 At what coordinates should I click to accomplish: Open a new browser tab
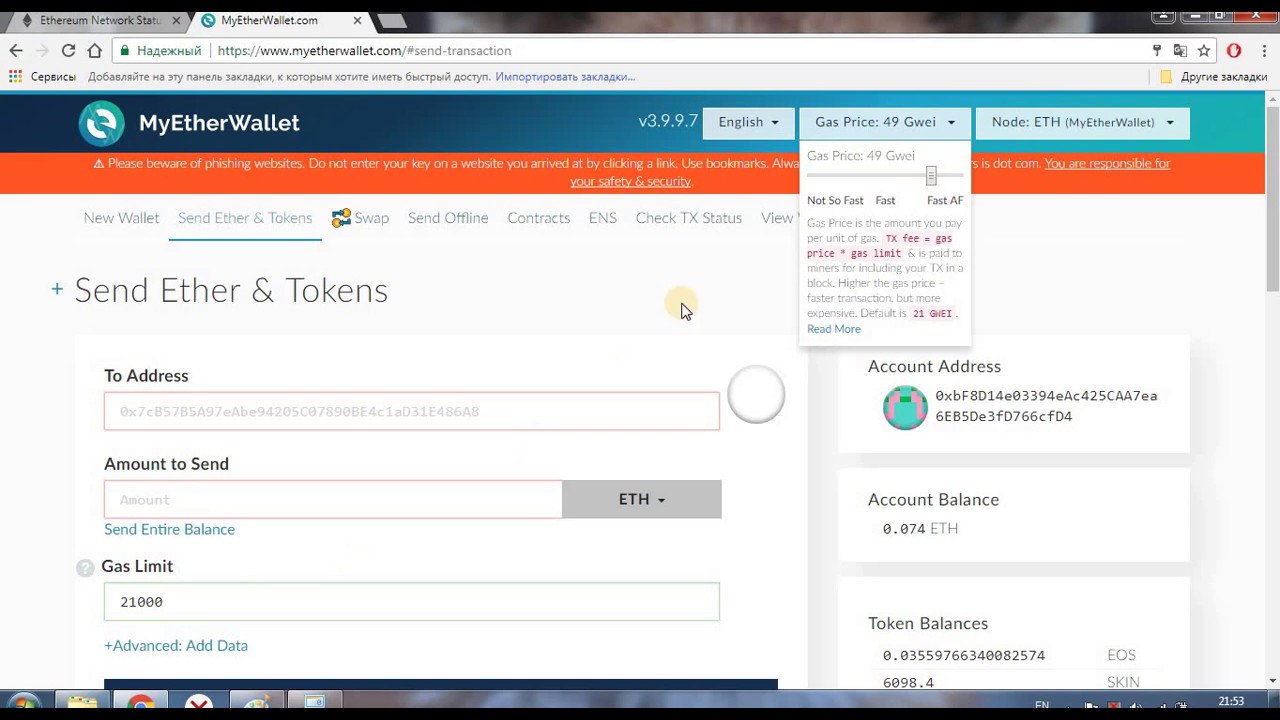391,21
